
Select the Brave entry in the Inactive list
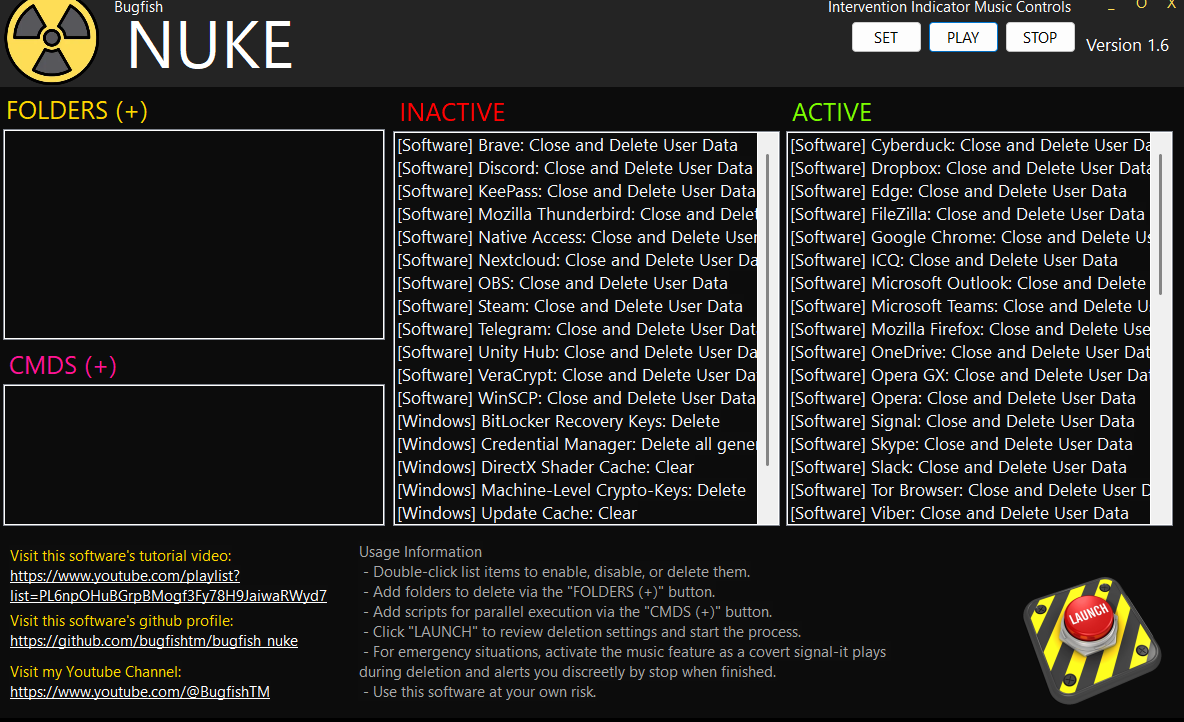tap(576, 145)
